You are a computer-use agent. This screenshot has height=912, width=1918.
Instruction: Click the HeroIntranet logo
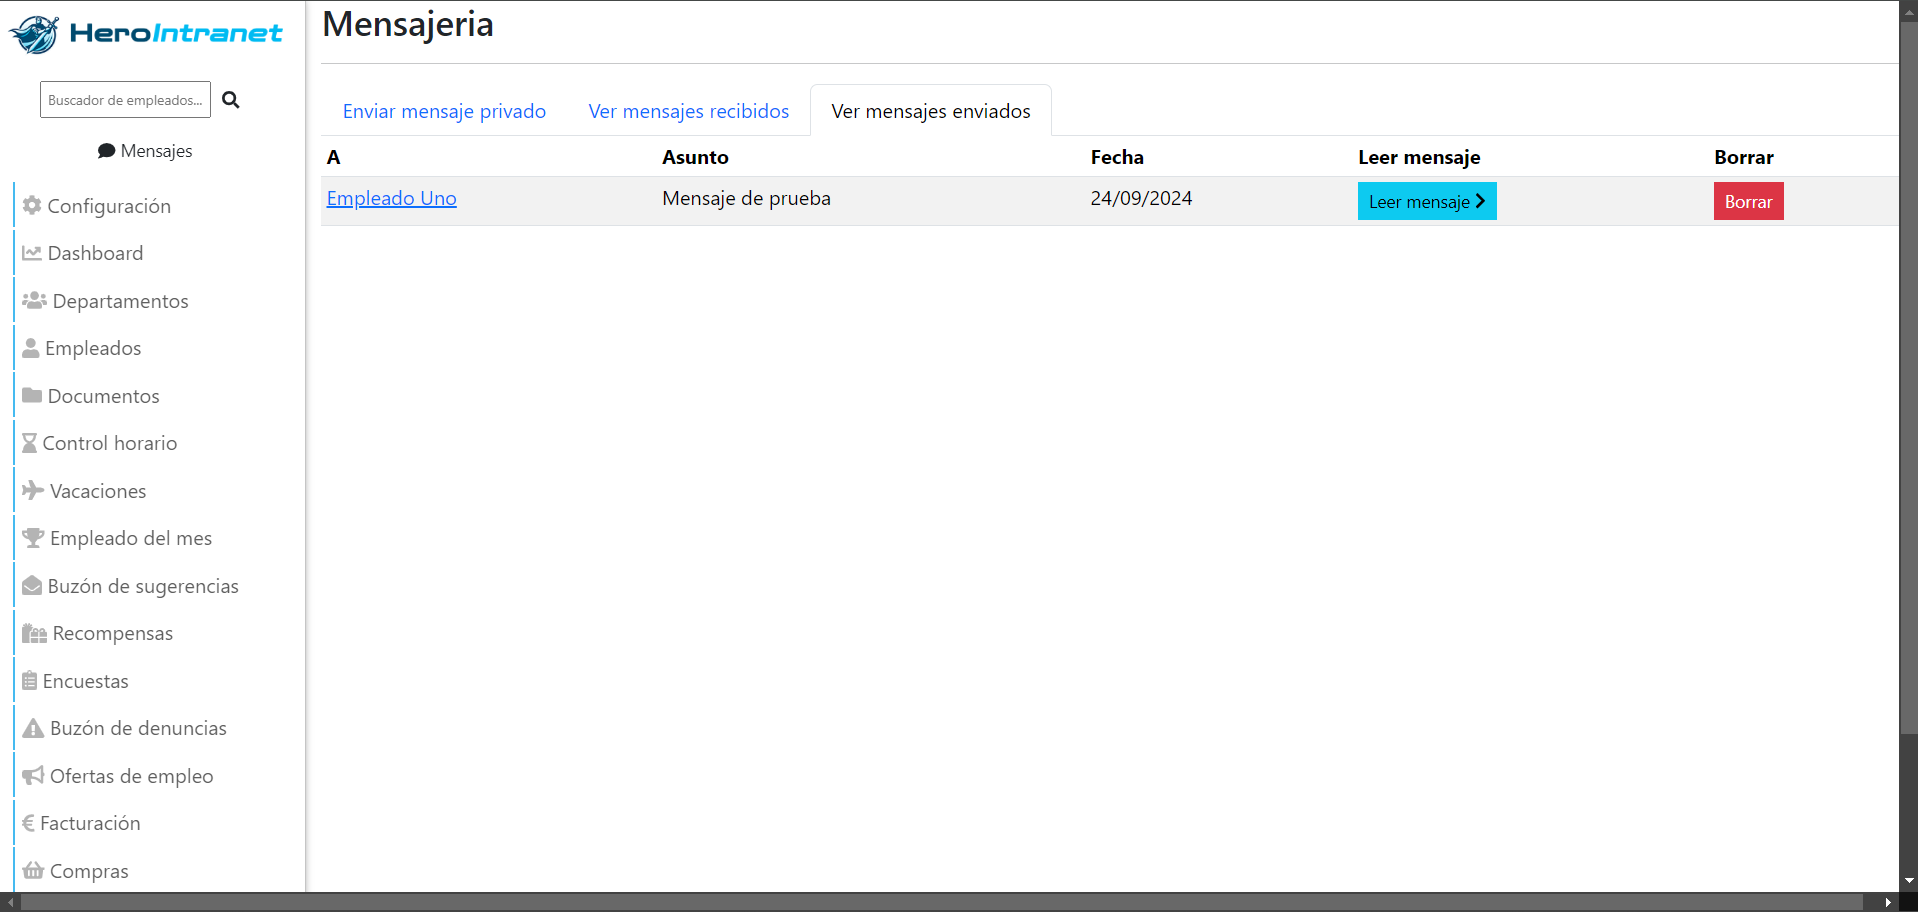click(x=146, y=34)
